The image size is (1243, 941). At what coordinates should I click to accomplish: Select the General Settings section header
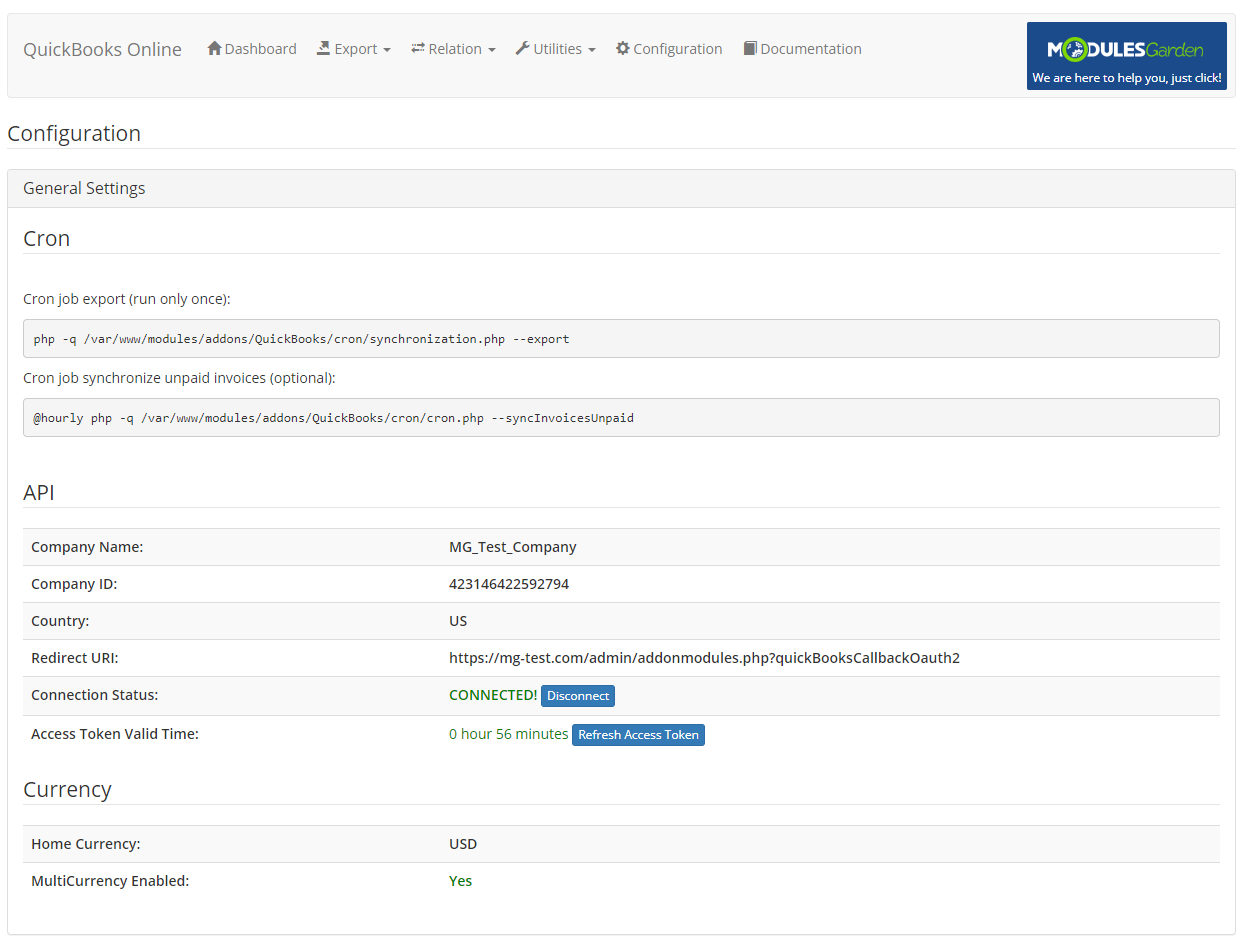pyautogui.click(x=84, y=188)
